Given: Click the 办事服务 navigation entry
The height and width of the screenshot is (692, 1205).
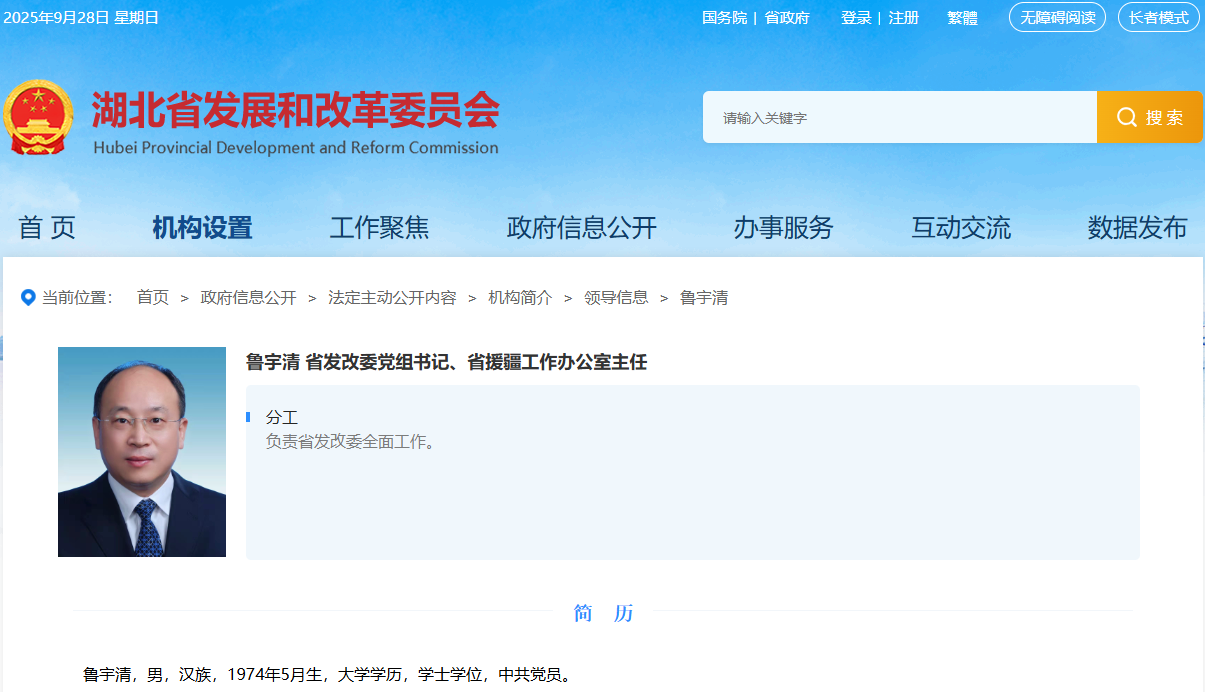Looking at the screenshot, I should (x=784, y=227).
